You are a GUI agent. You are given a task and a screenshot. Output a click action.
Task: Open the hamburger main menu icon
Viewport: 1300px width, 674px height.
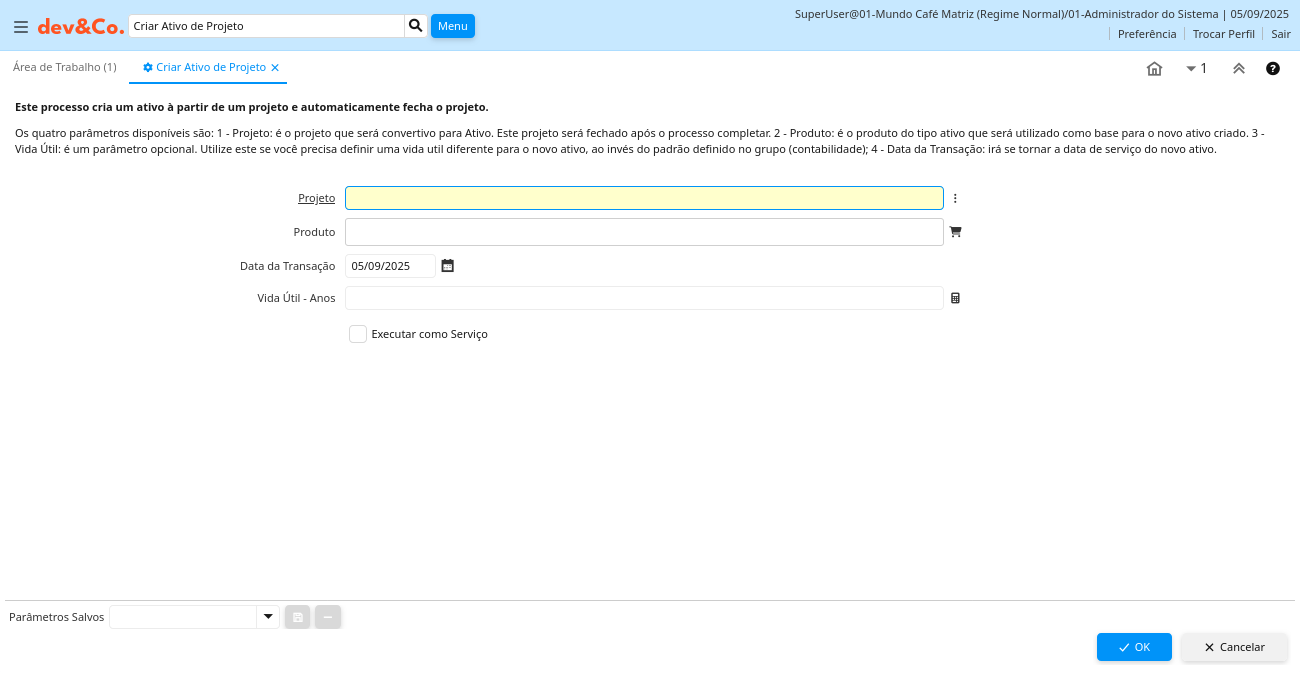(21, 27)
